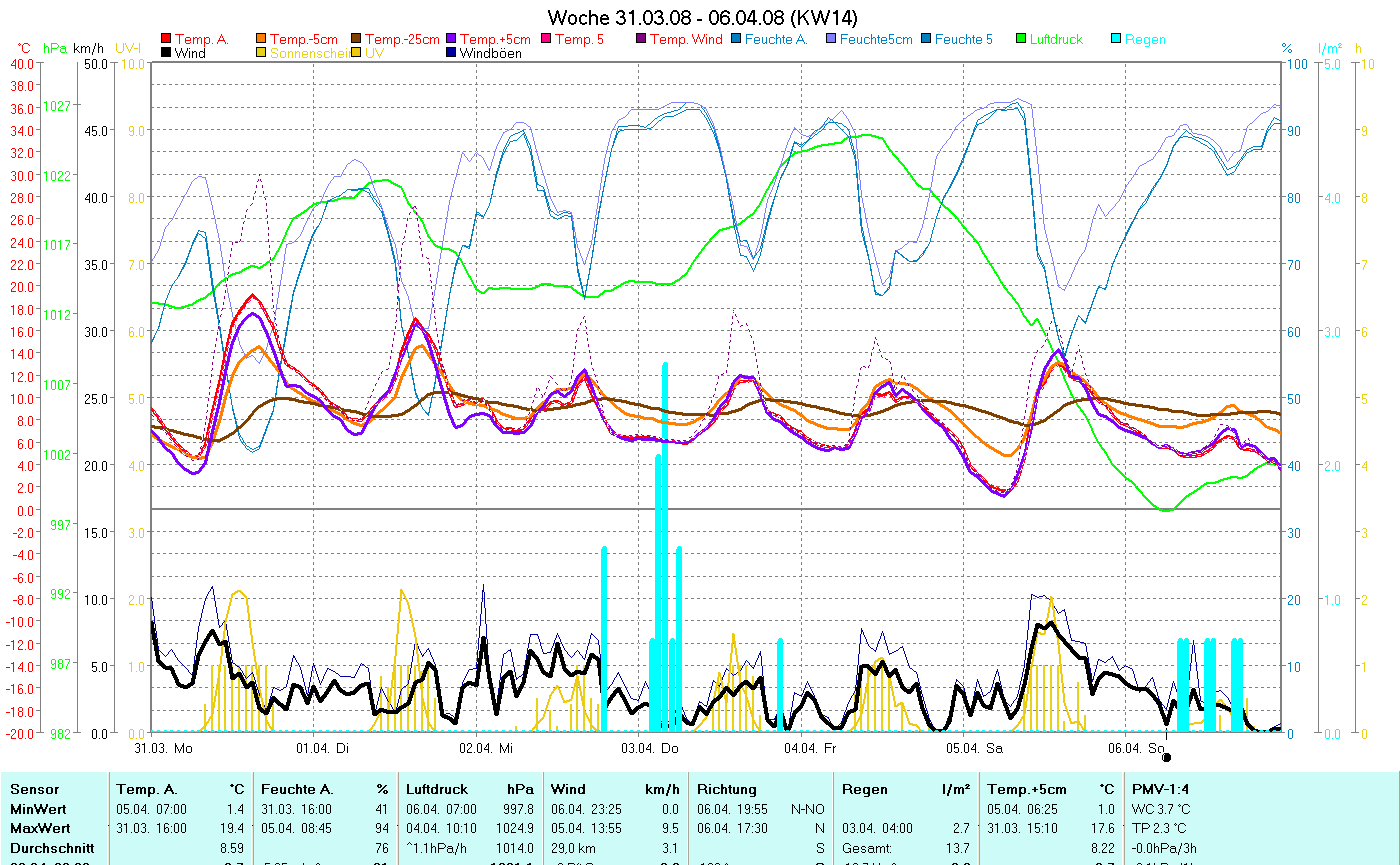Click the Regen column header in table

864,789
